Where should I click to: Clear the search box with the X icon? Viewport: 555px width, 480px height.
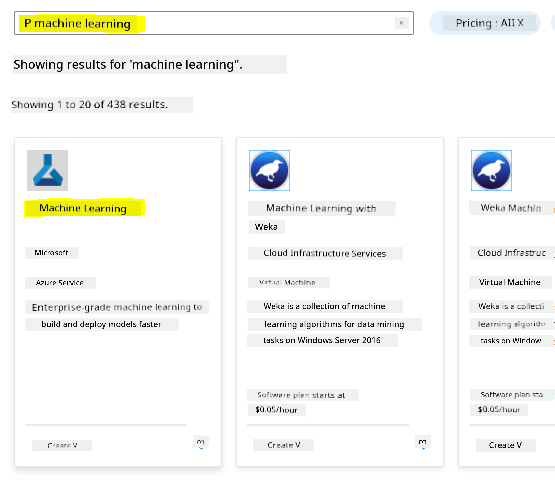(401, 23)
